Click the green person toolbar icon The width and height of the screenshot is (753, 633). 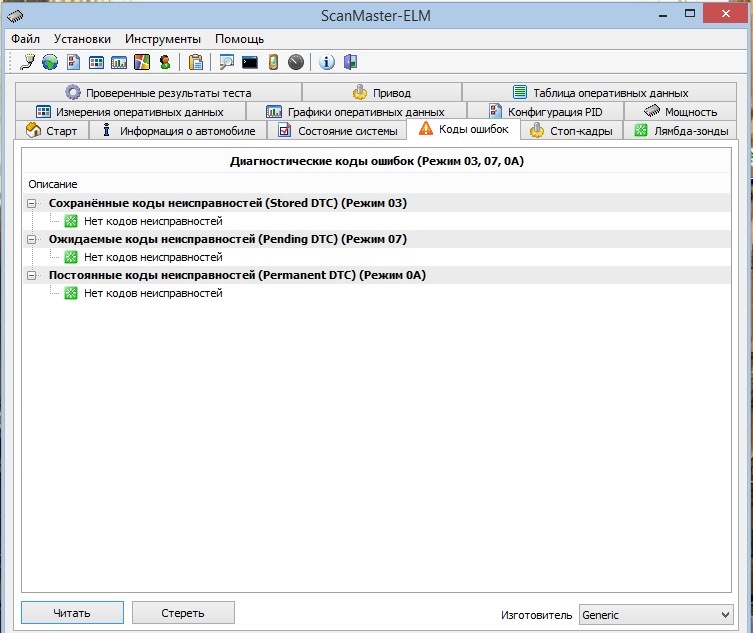pyautogui.click(x=165, y=62)
